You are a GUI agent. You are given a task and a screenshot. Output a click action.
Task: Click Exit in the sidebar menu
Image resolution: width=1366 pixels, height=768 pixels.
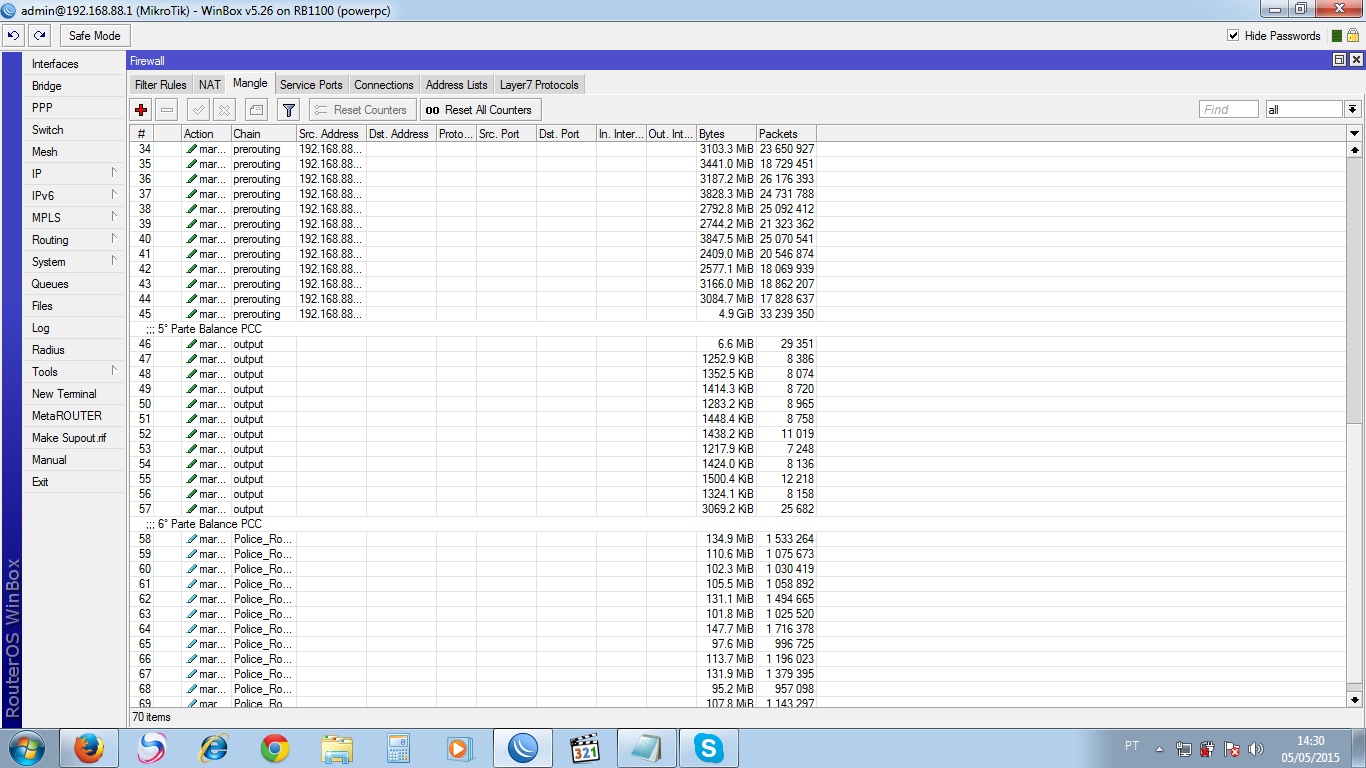coord(76,482)
